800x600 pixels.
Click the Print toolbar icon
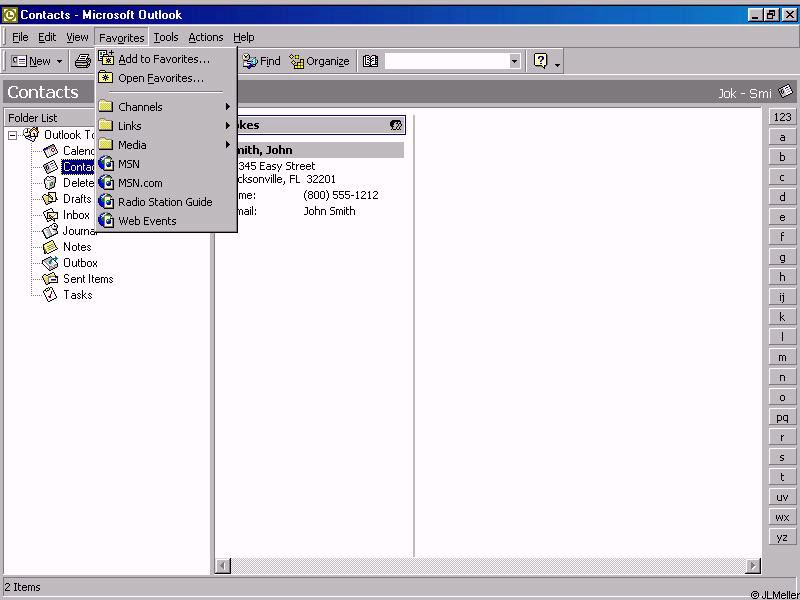click(x=83, y=61)
